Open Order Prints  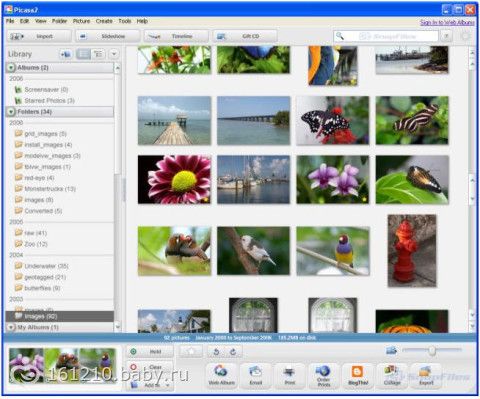click(x=324, y=376)
